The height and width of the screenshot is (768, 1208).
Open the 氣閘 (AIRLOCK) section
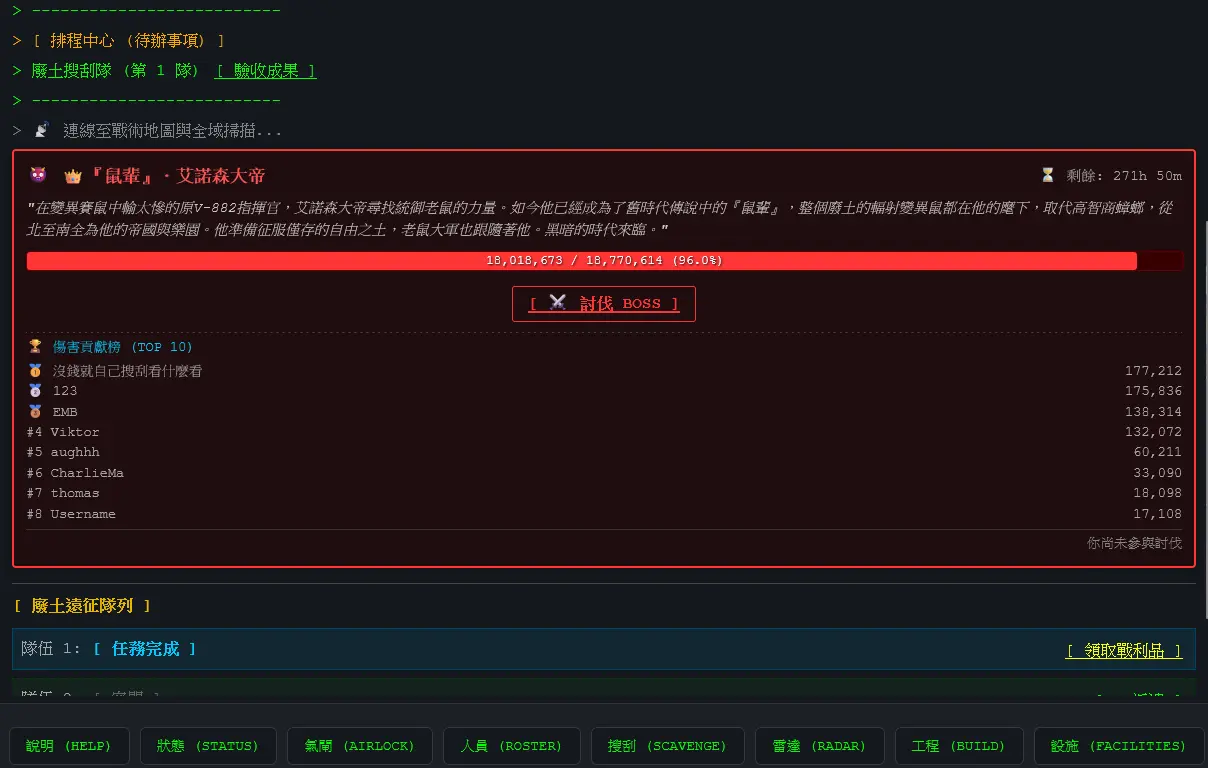pos(360,746)
